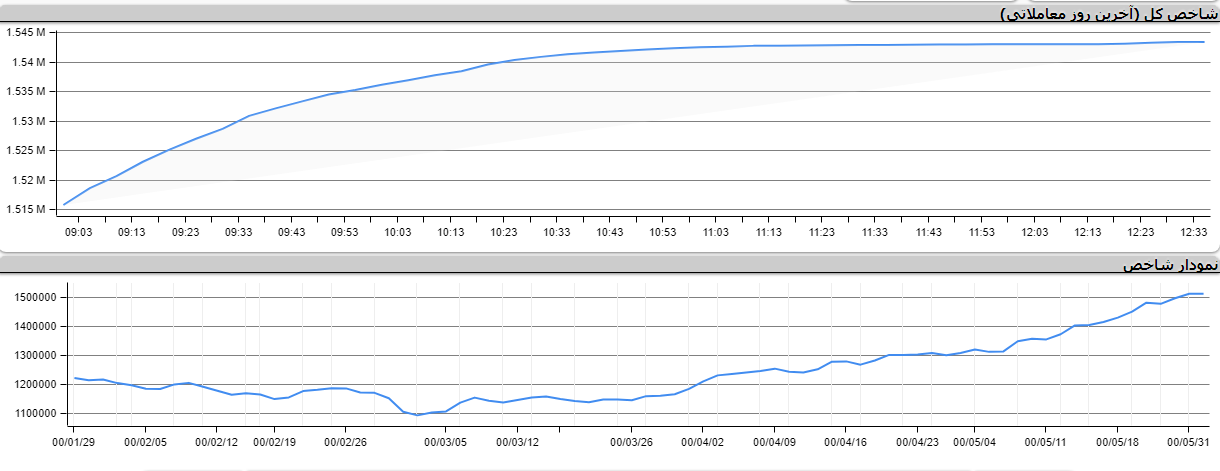
Task: Select the 00/03/05 date label
Action: pos(445,440)
